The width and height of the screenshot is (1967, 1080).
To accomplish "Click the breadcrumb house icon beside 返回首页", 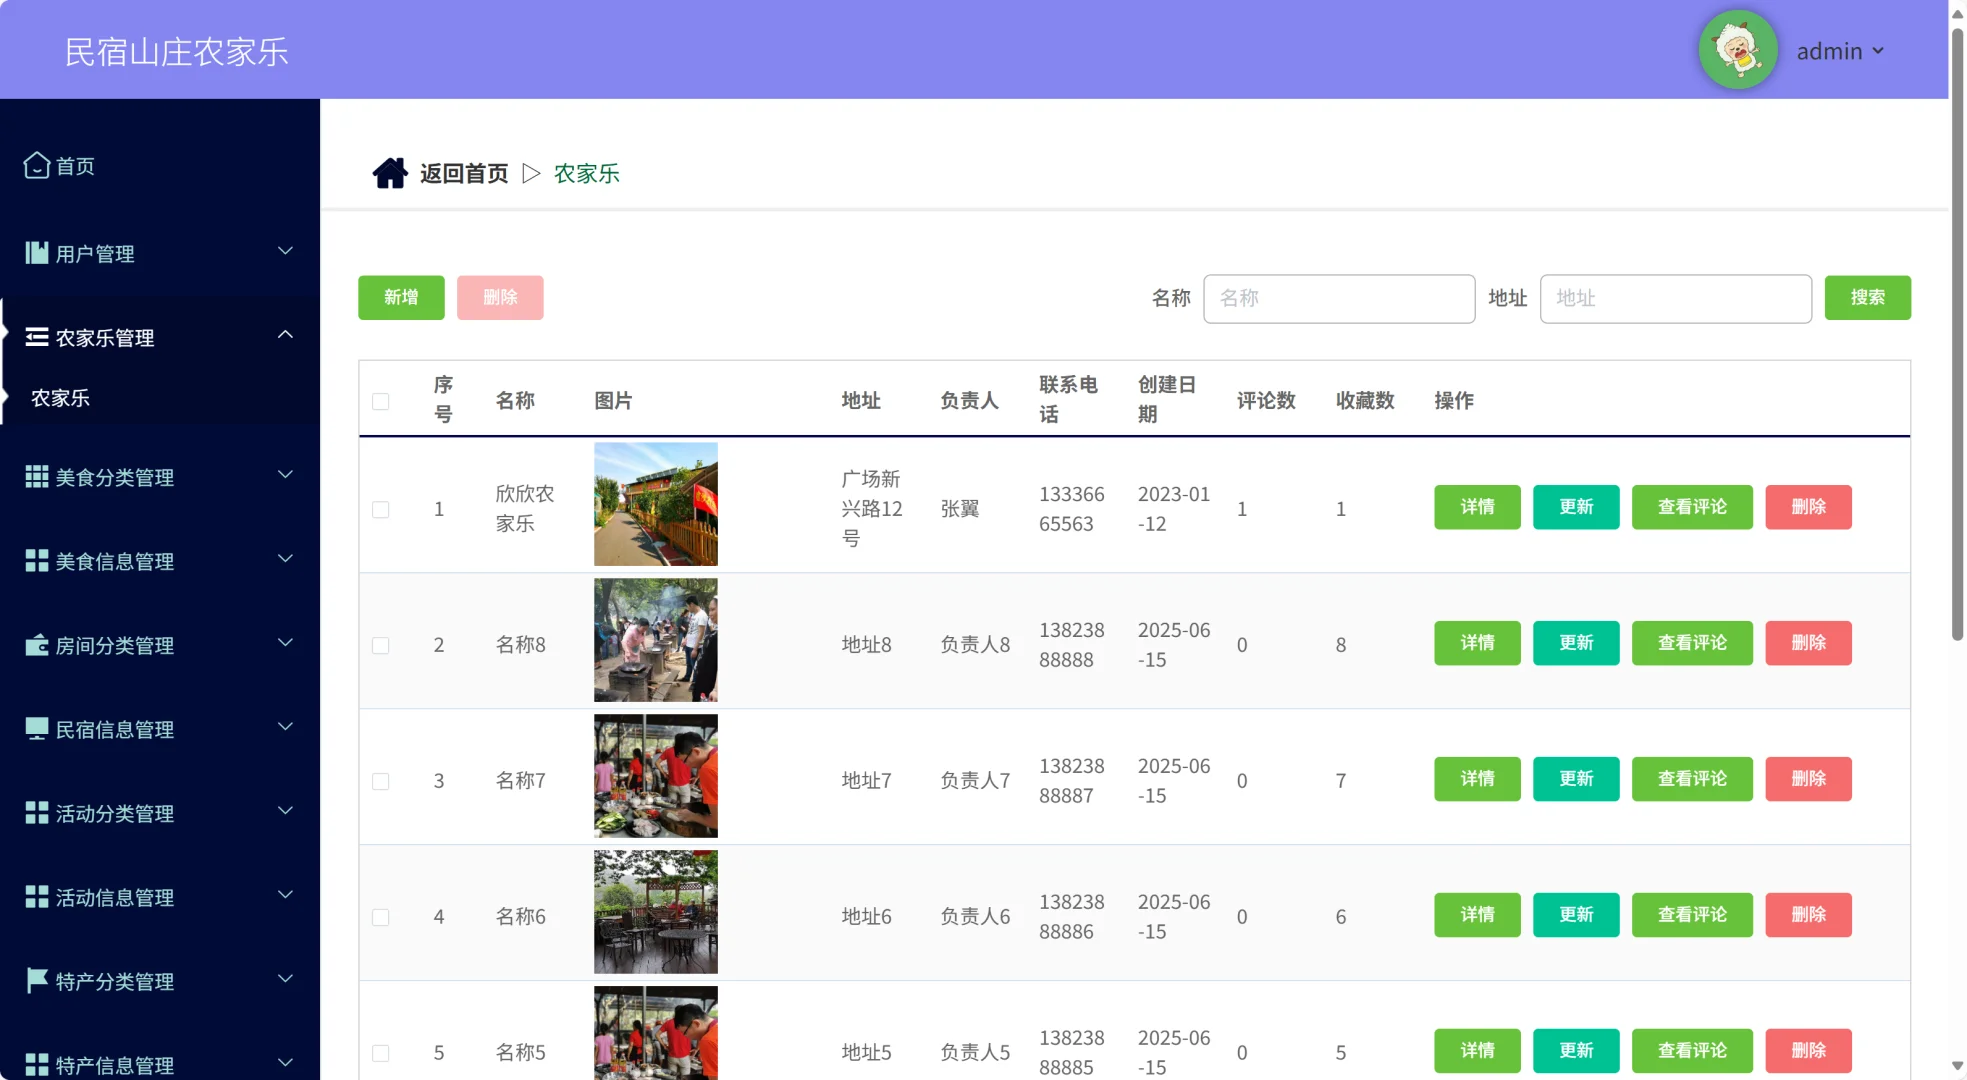I will (390, 173).
